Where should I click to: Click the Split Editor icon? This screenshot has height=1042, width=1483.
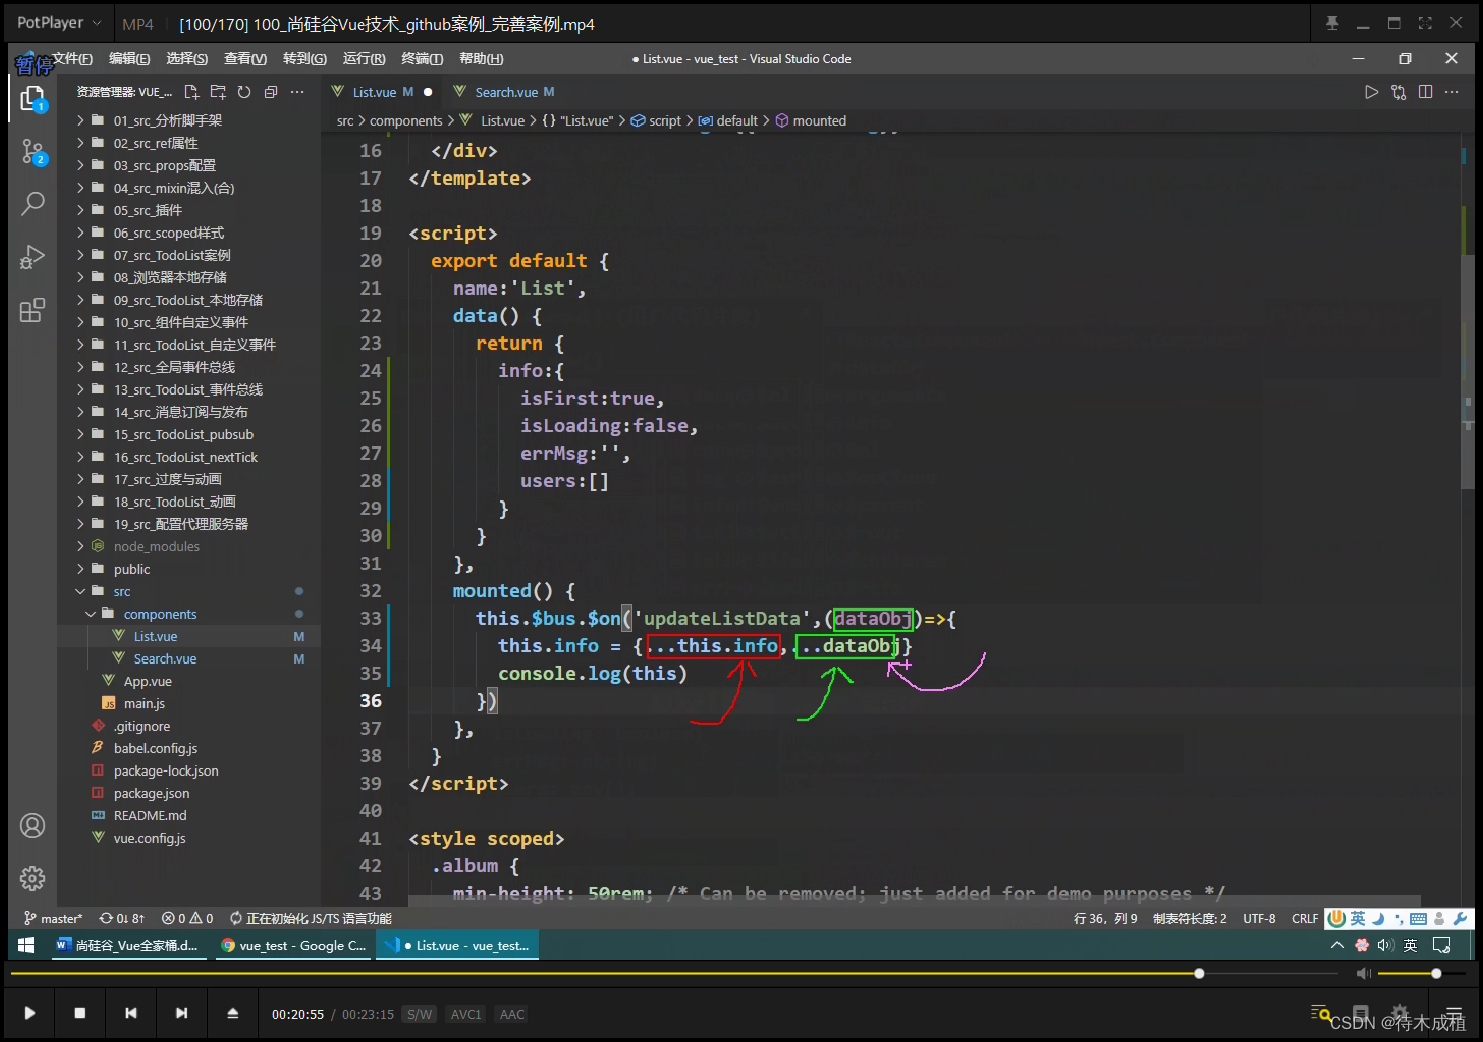click(1425, 92)
